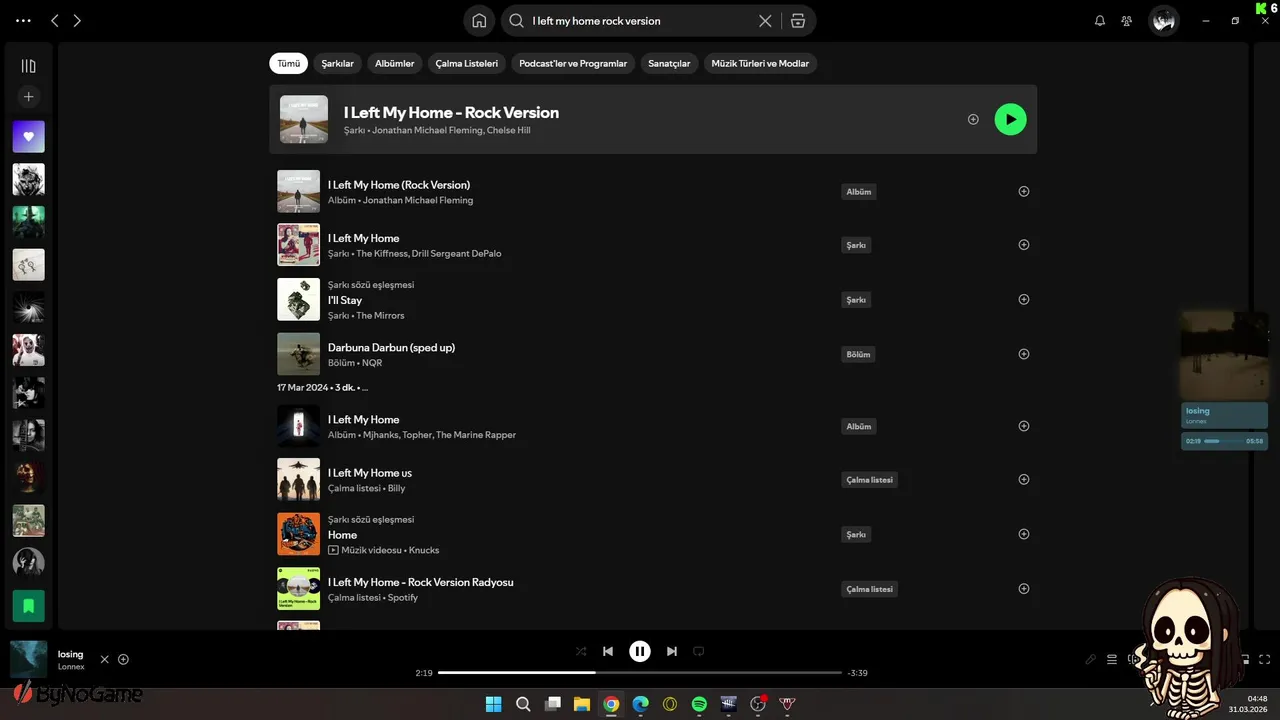Focus the search input field

point(640,20)
